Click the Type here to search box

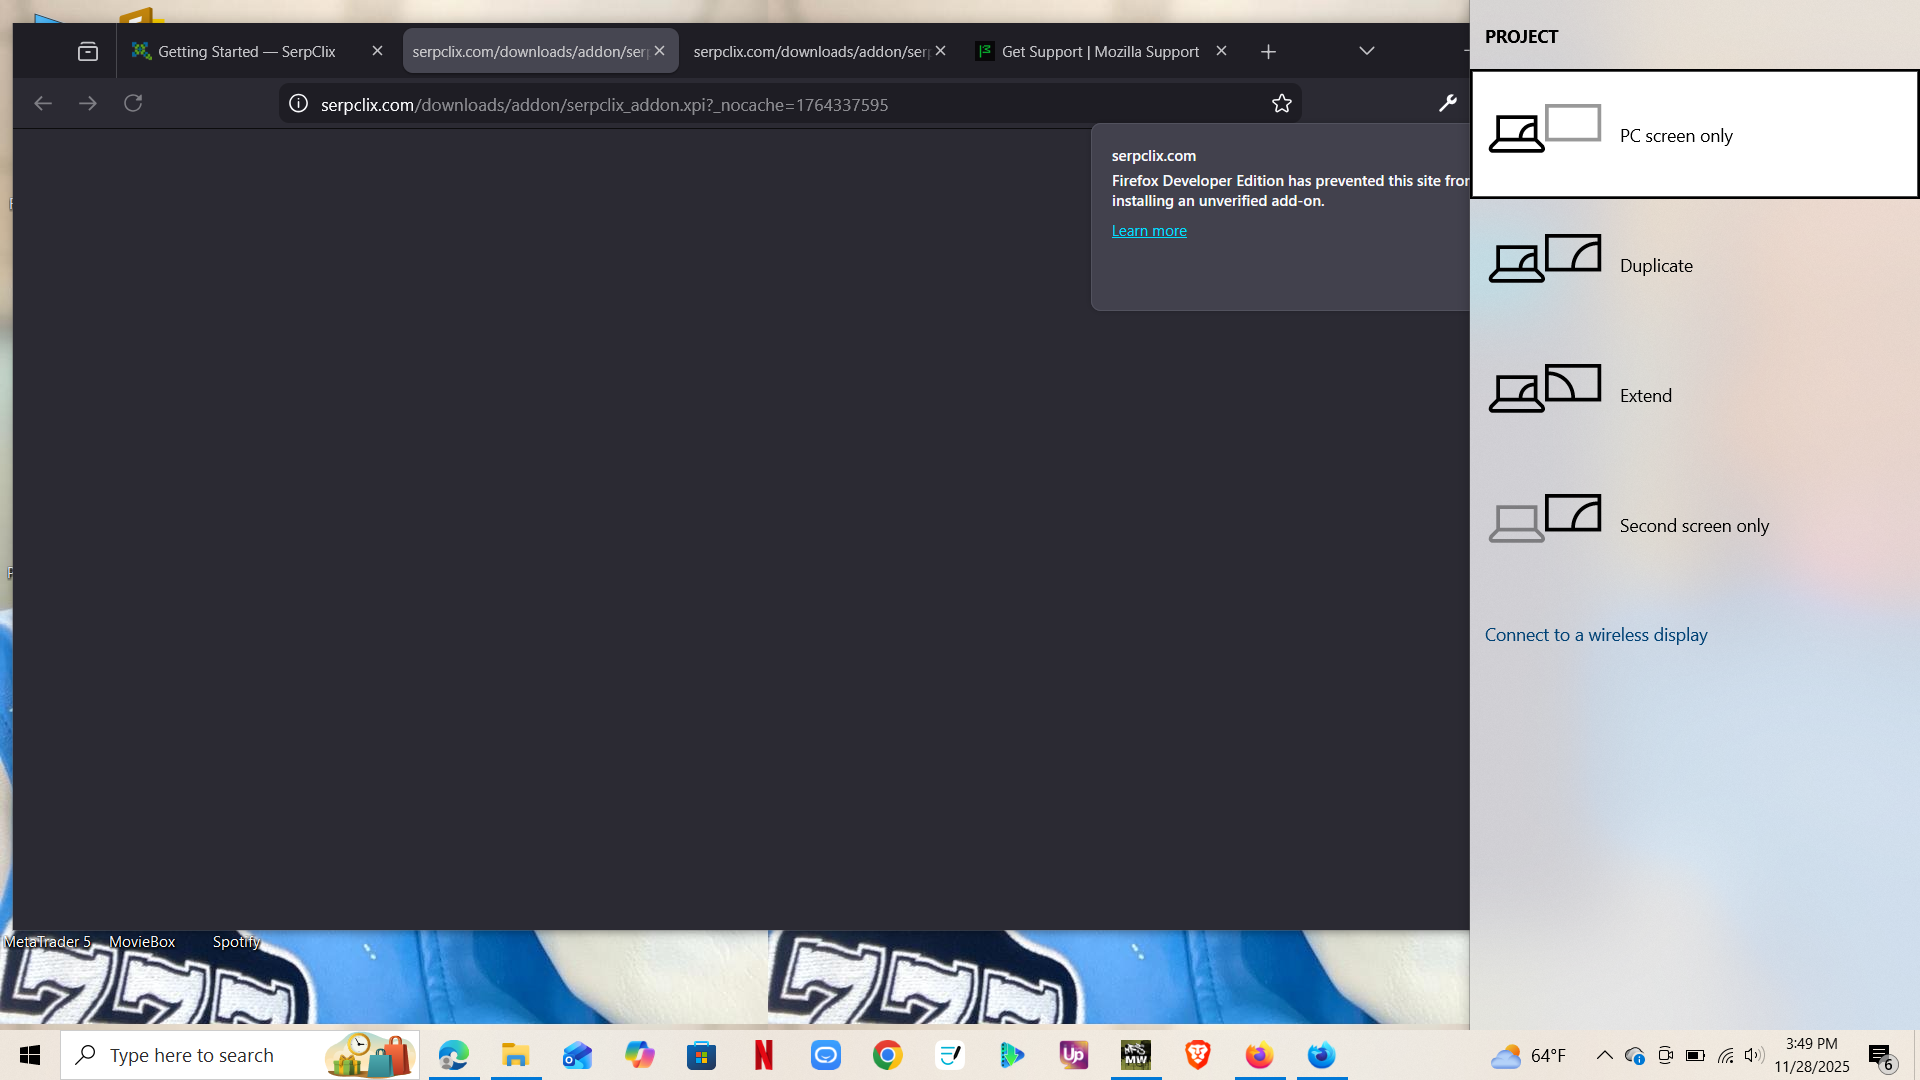(191, 1055)
